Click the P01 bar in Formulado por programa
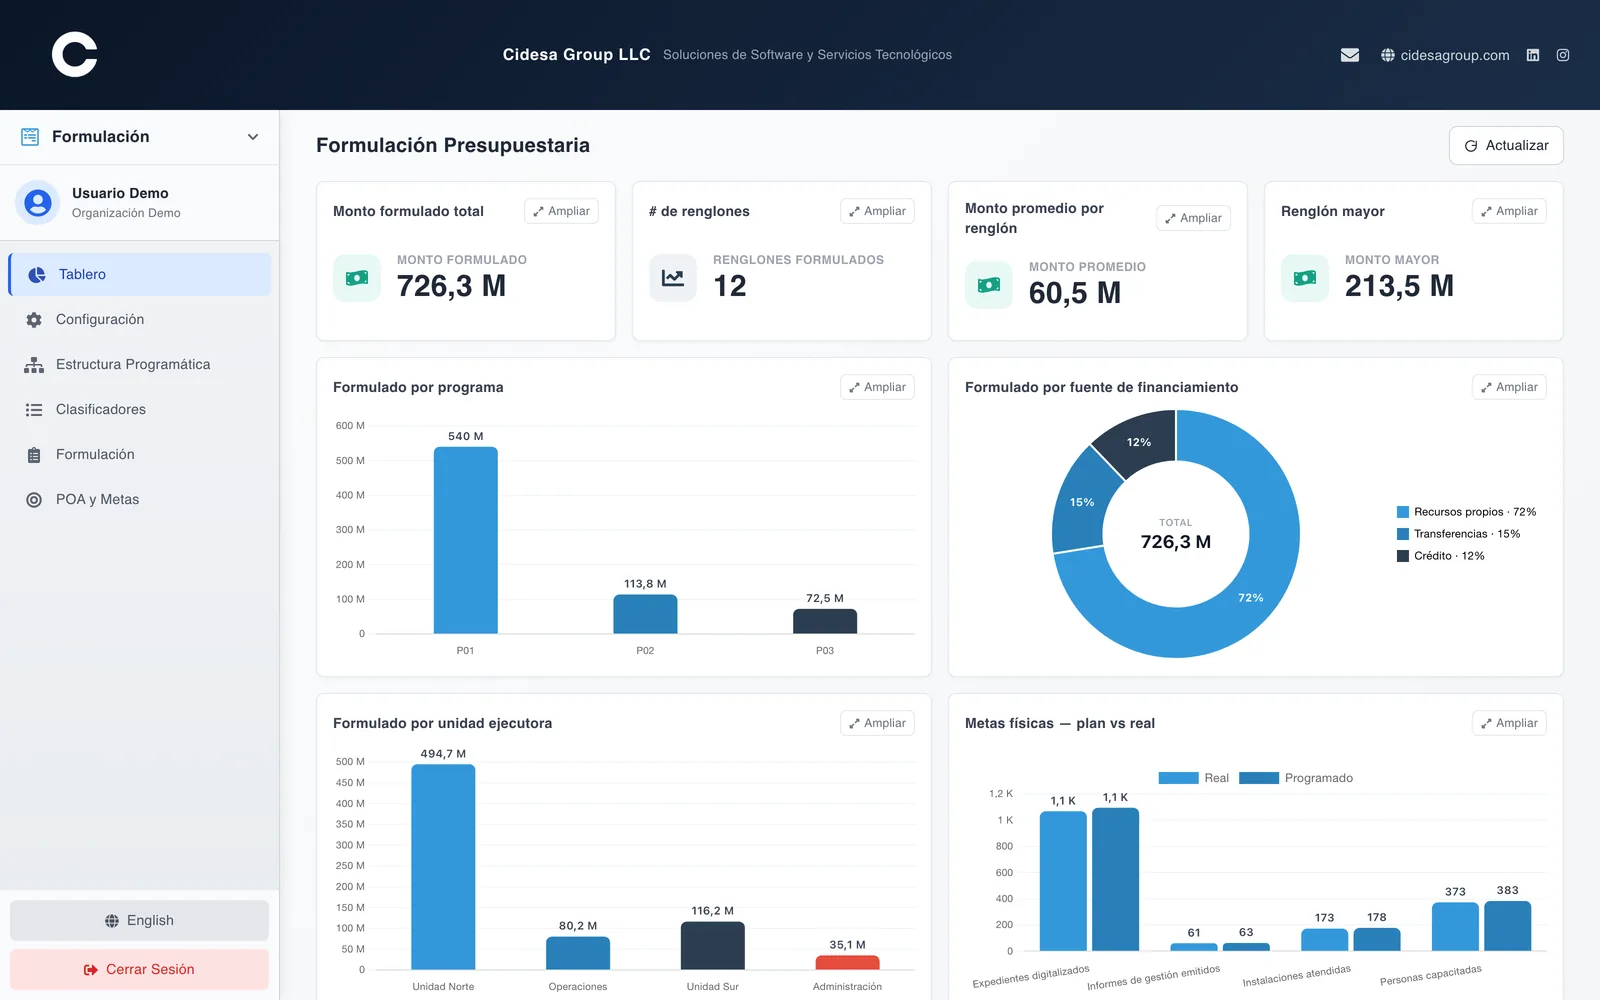 (465, 540)
